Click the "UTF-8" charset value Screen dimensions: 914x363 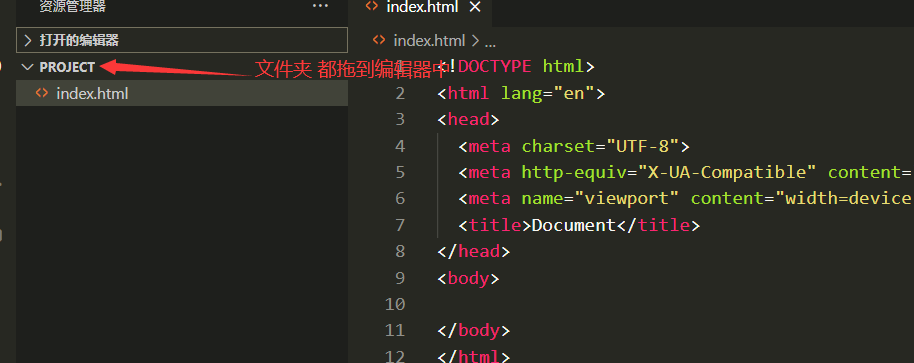pos(643,146)
